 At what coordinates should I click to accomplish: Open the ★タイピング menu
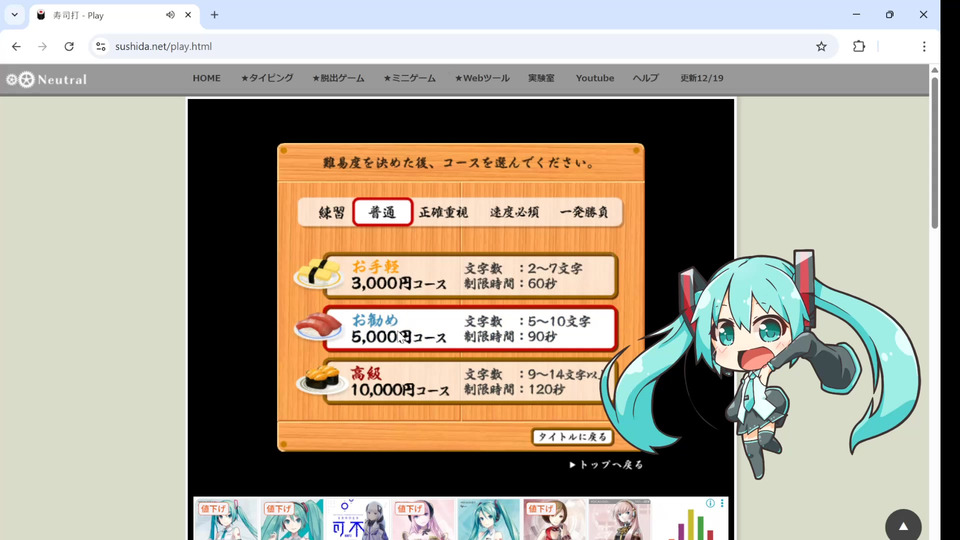267,78
